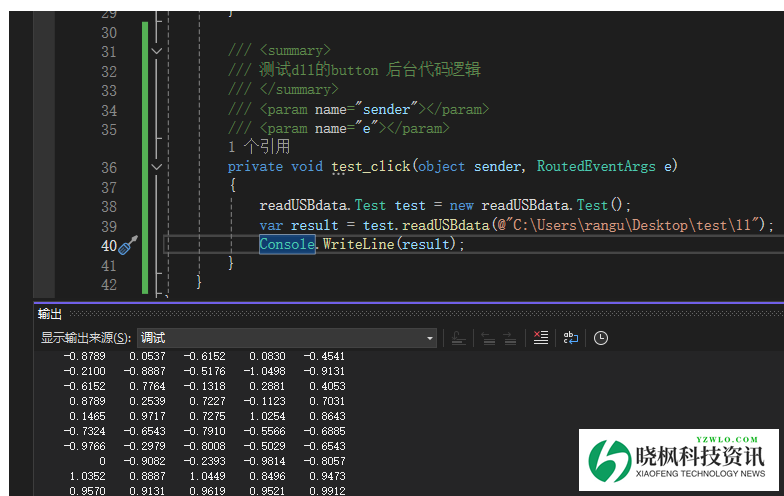Collapse the test_click method at line 36
The image size is (784, 496).
pyautogui.click(x=156, y=167)
